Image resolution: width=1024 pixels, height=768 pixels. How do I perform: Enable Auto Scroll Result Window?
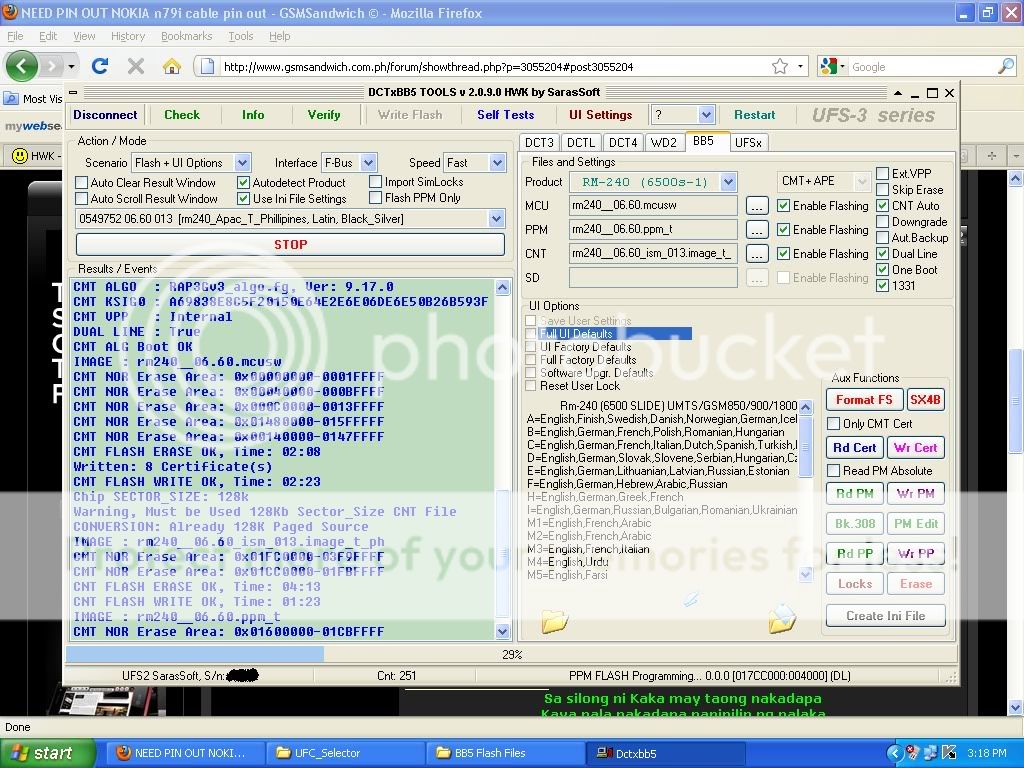[82, 199]
